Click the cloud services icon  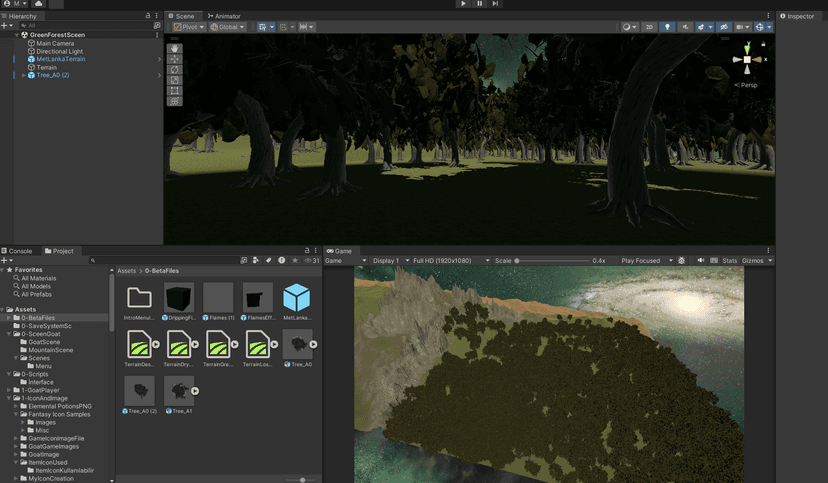[x=39, y=4]
